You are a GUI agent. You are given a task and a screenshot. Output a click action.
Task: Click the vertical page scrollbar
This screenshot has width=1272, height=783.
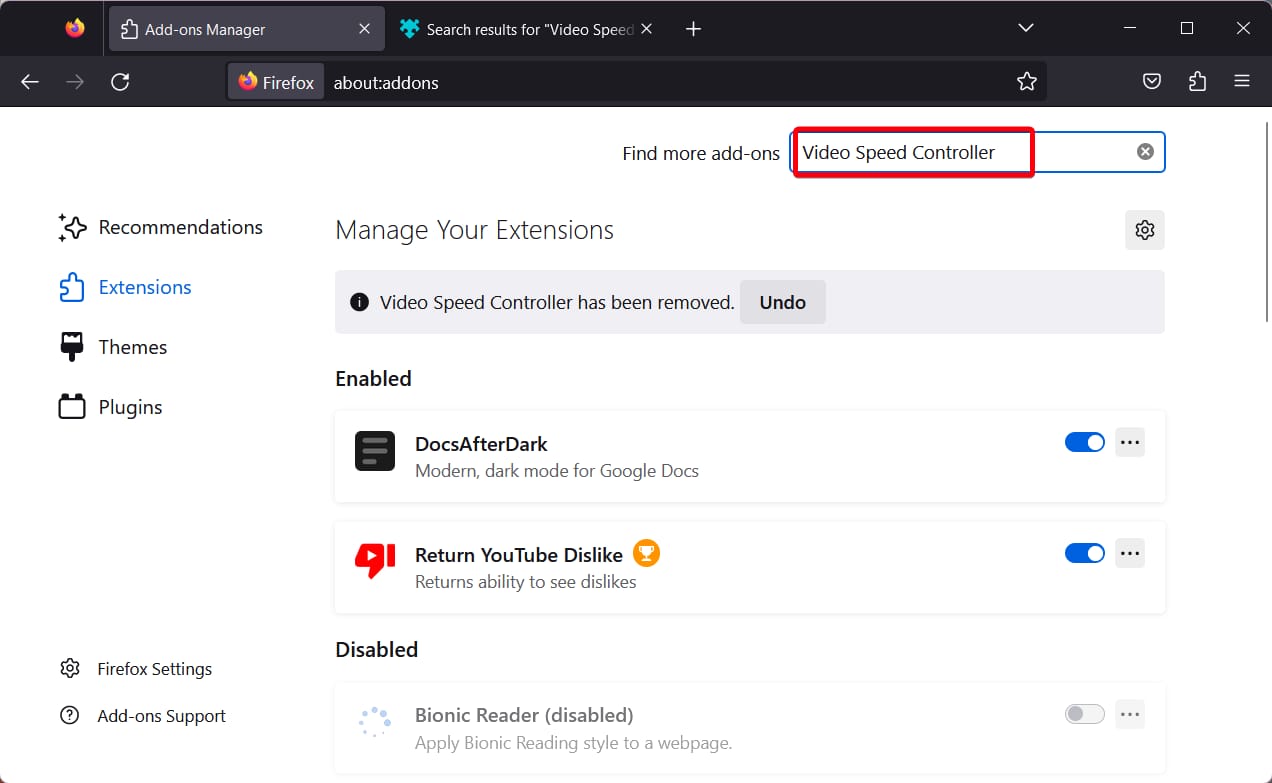1267,220
